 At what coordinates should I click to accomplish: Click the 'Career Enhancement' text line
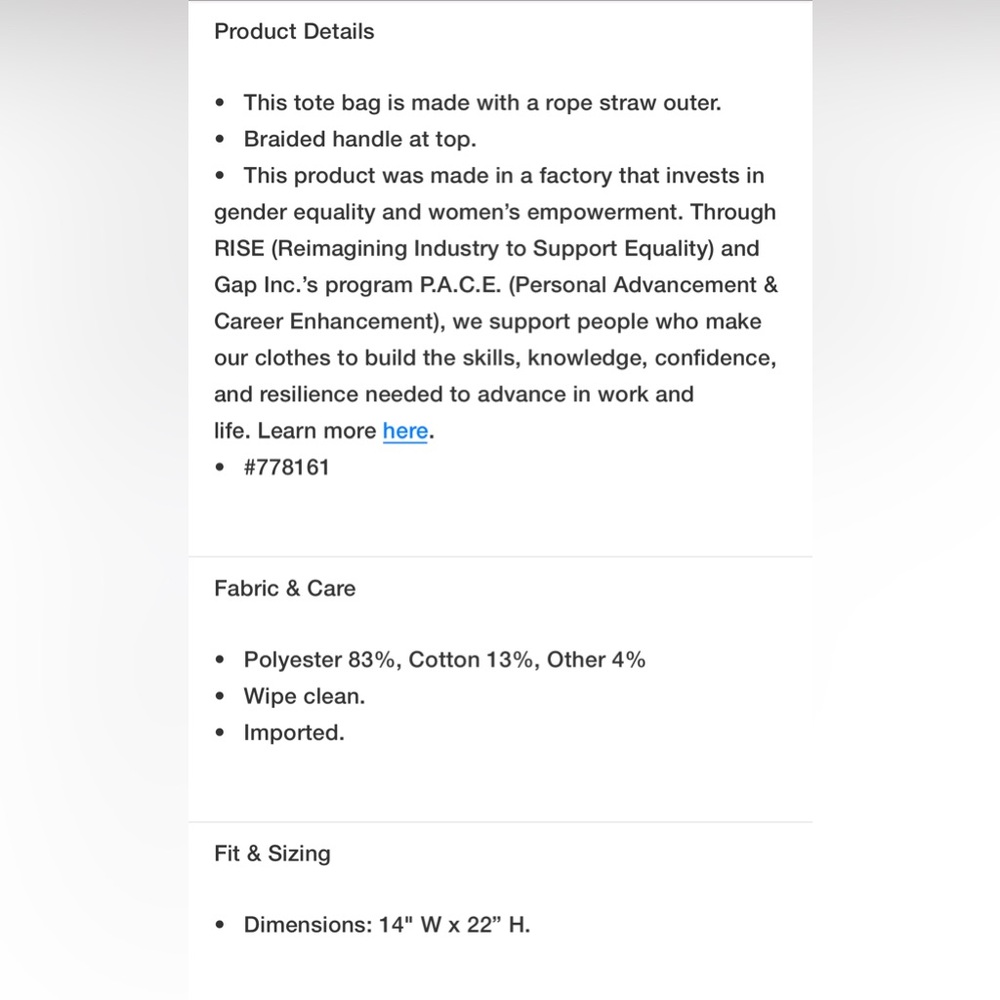[x=488, y=321]
